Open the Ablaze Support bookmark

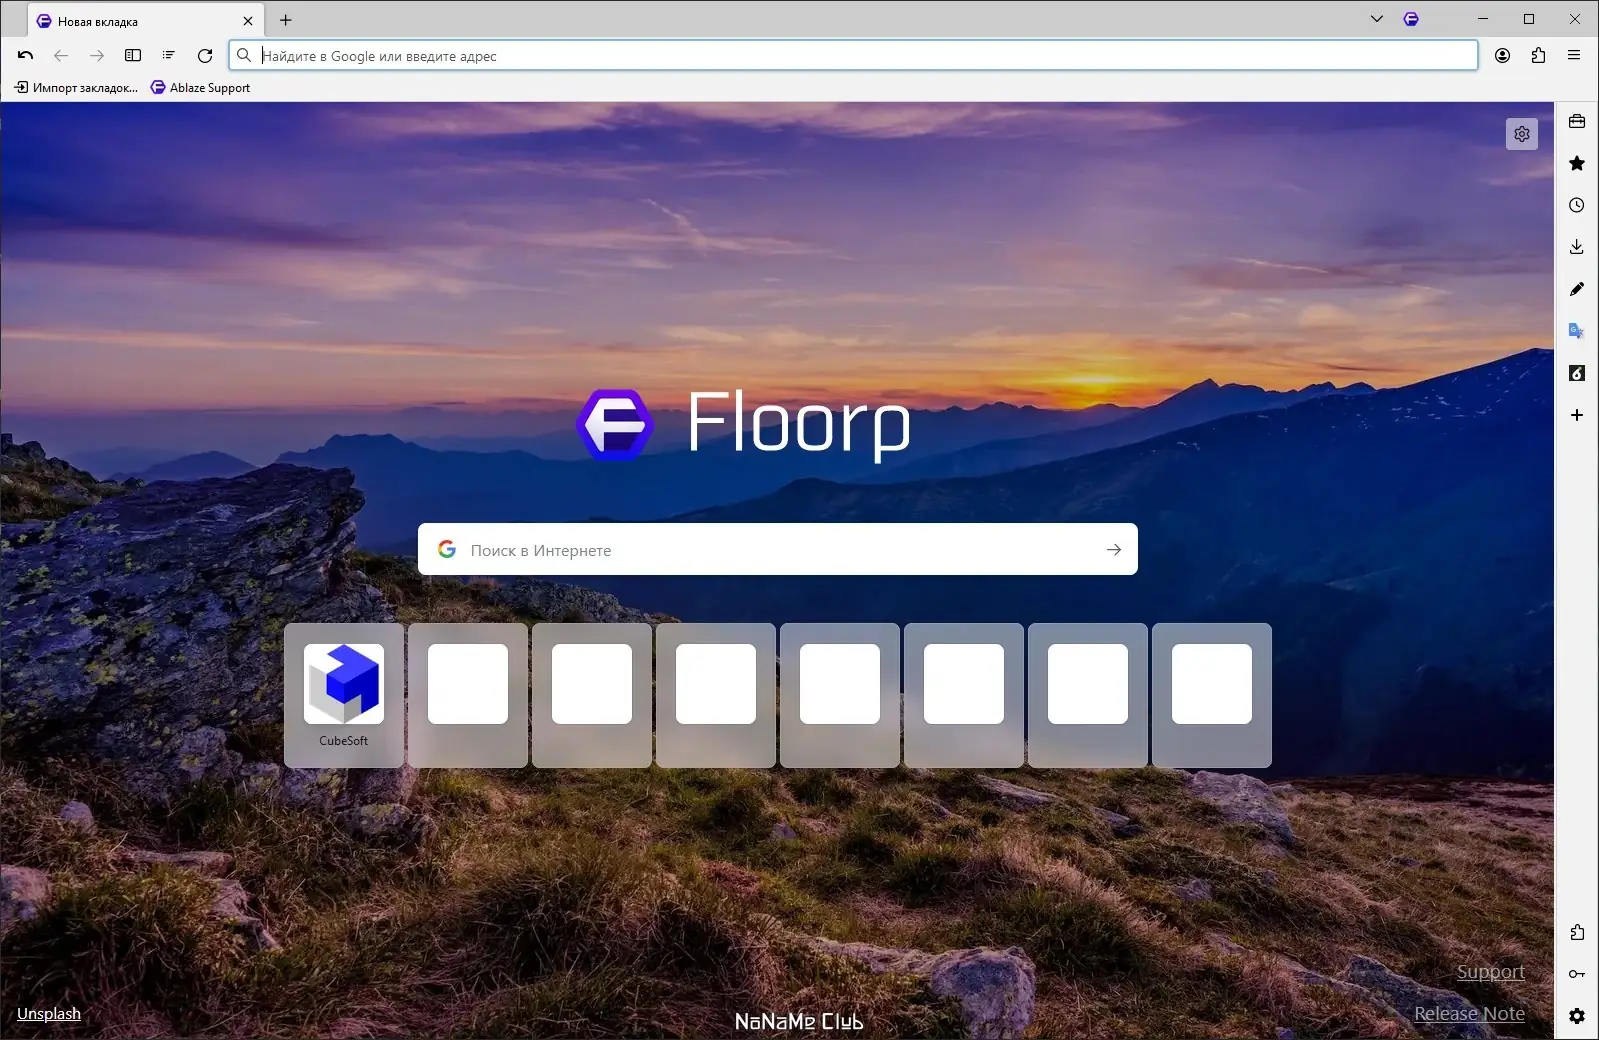200,88
